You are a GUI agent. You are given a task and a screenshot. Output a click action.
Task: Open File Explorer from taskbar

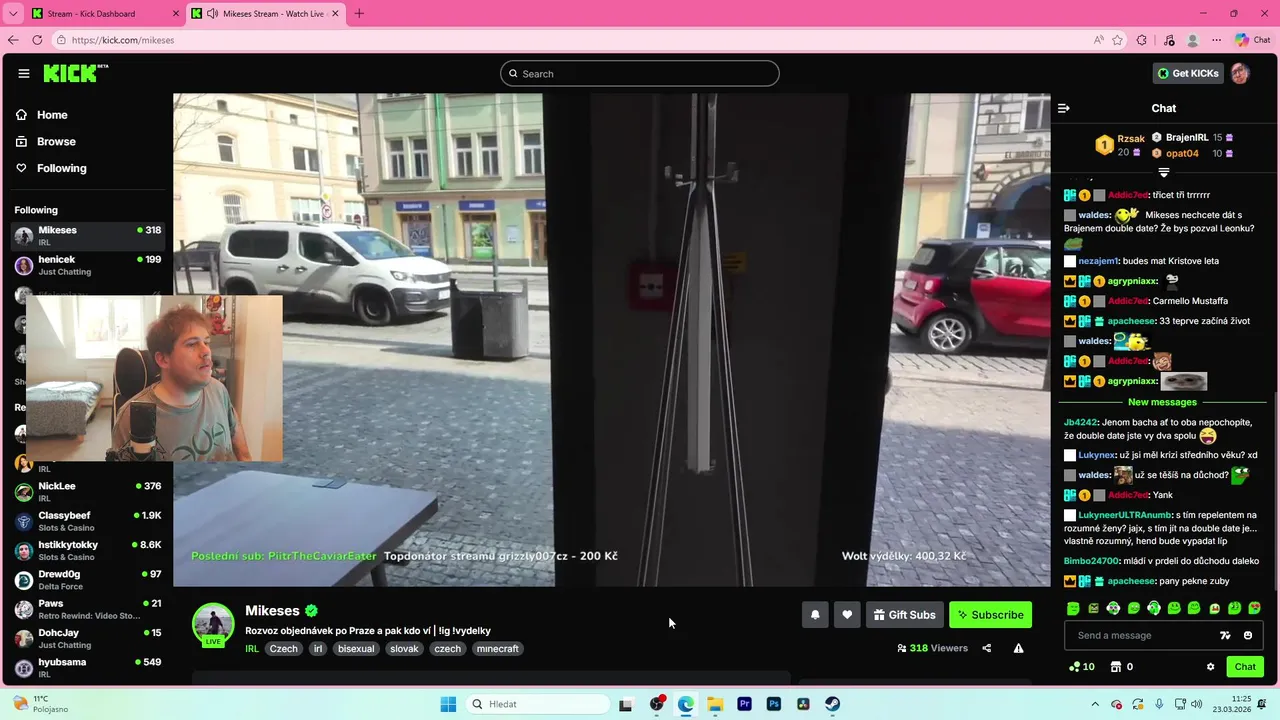pyautogui.click(x=715, y=704)
